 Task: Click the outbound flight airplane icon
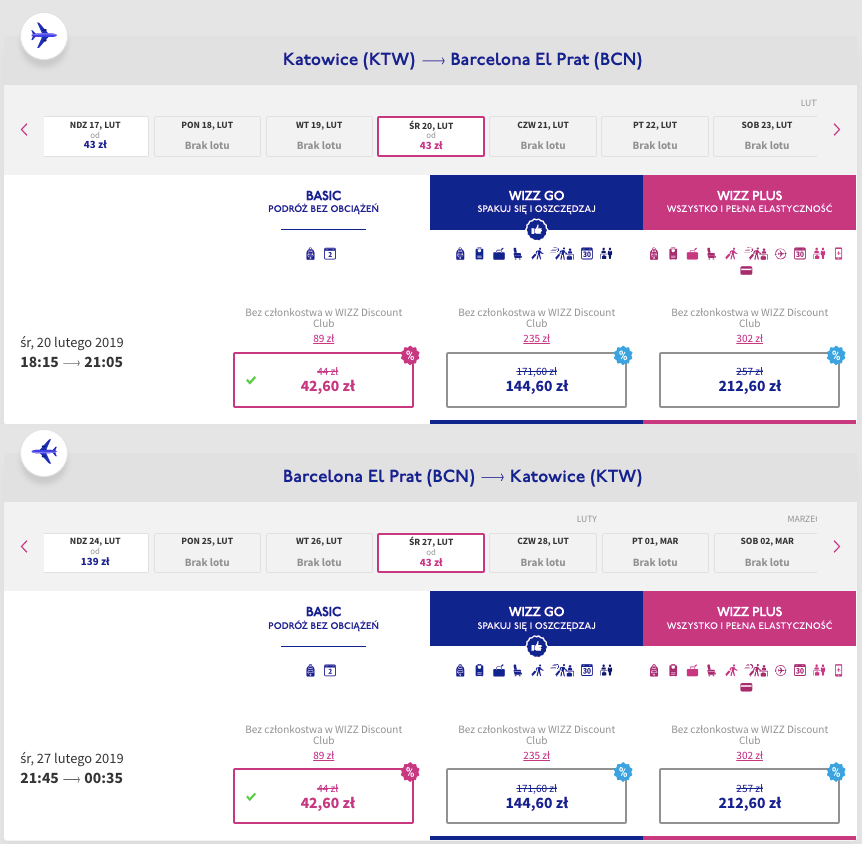44,36
